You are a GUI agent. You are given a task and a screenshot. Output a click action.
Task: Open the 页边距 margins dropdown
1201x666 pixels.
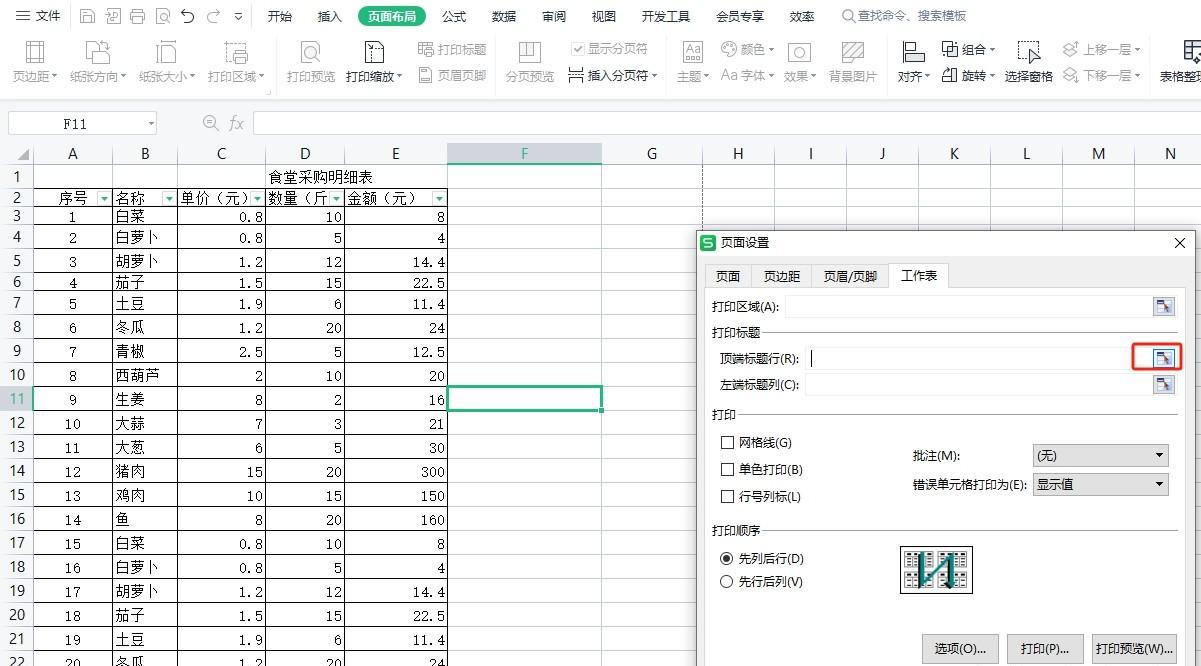point(34,62)
